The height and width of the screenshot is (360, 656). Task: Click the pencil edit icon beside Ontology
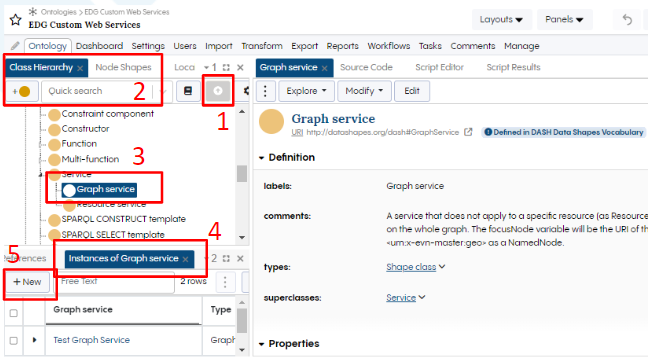tap(15, 46)
